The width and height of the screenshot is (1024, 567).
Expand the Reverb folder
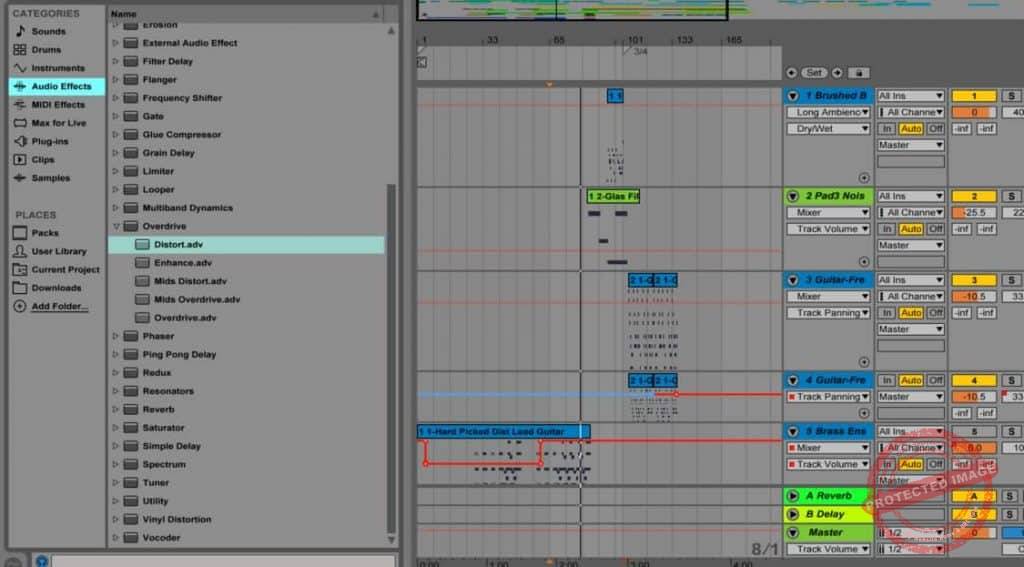116,409
